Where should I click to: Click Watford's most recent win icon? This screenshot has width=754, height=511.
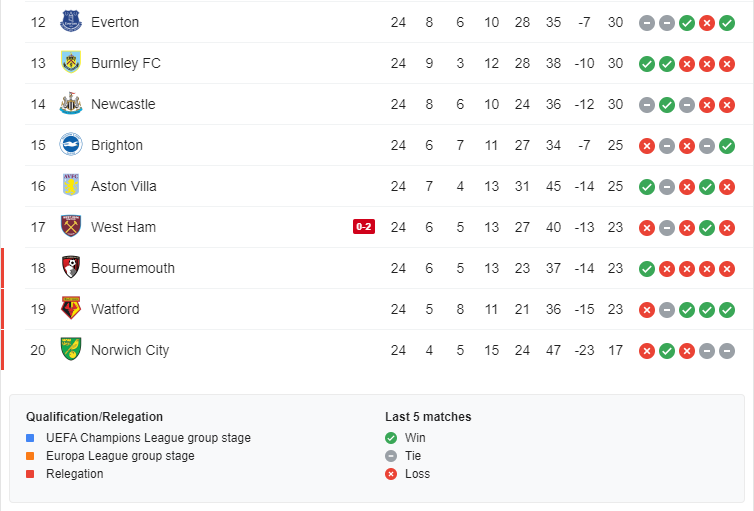[727, 309]
